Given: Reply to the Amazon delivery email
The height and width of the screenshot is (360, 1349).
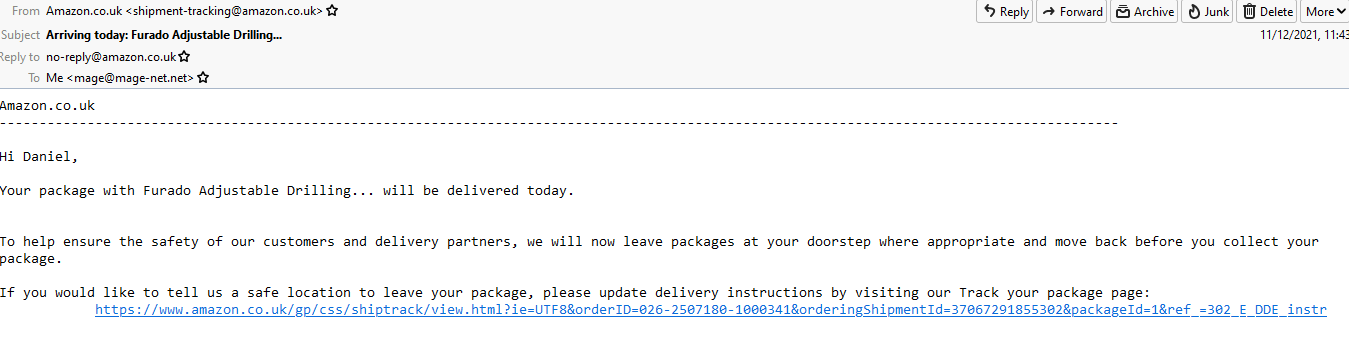Looking at the screenshot, I should (x=1004, y=12).
